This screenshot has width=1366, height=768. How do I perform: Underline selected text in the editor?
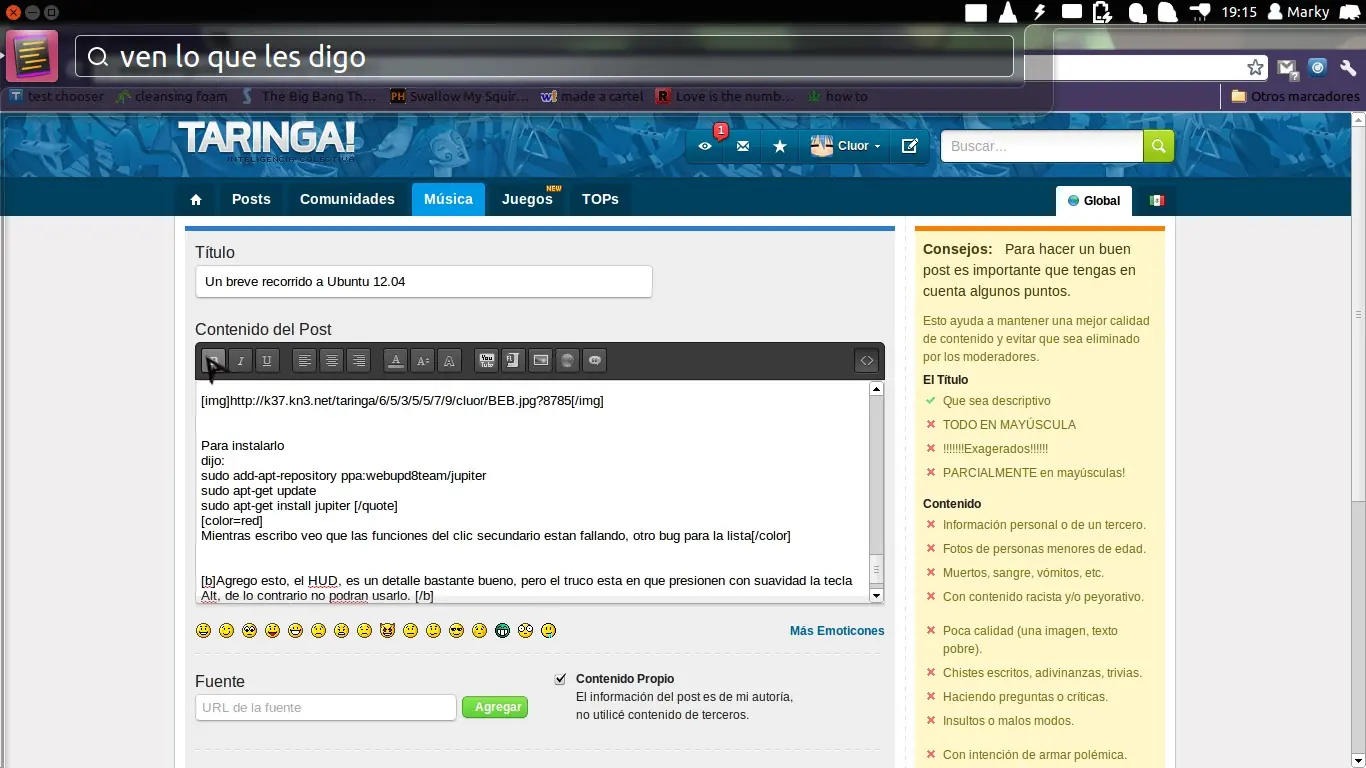pos(267,361)
